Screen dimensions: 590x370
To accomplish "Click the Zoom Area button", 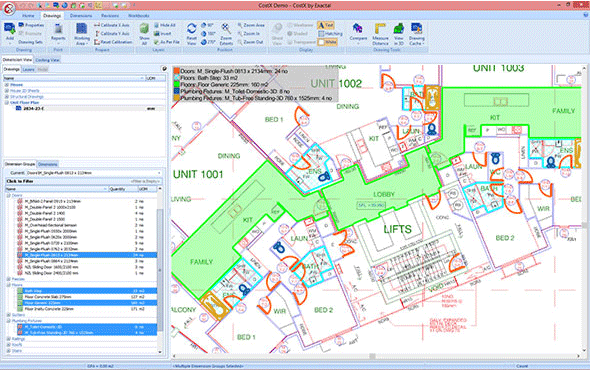I will click(251, 25).
